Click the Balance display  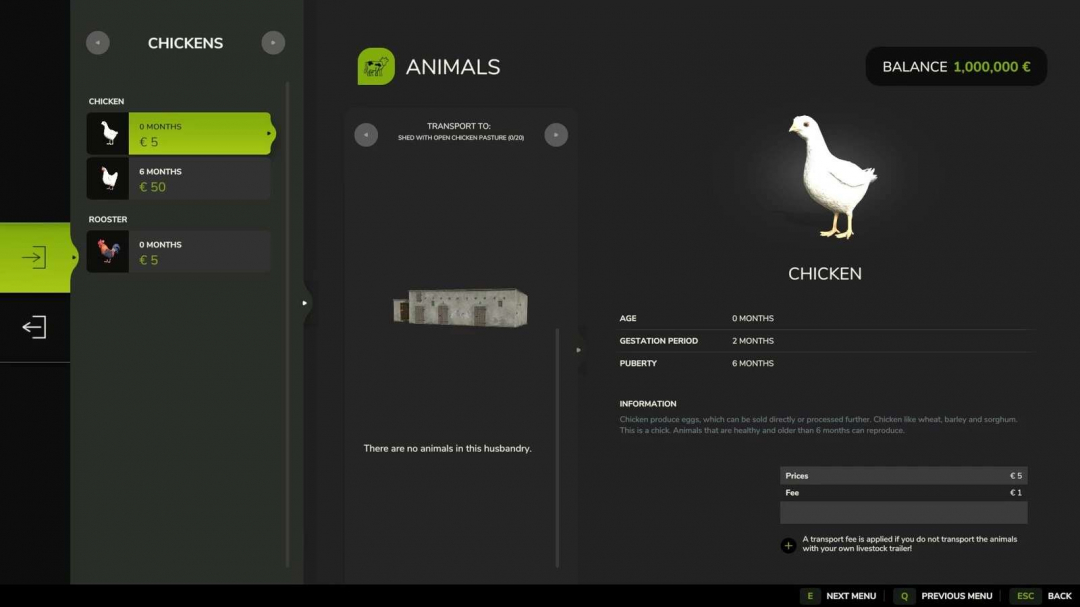tap(955, 66)
